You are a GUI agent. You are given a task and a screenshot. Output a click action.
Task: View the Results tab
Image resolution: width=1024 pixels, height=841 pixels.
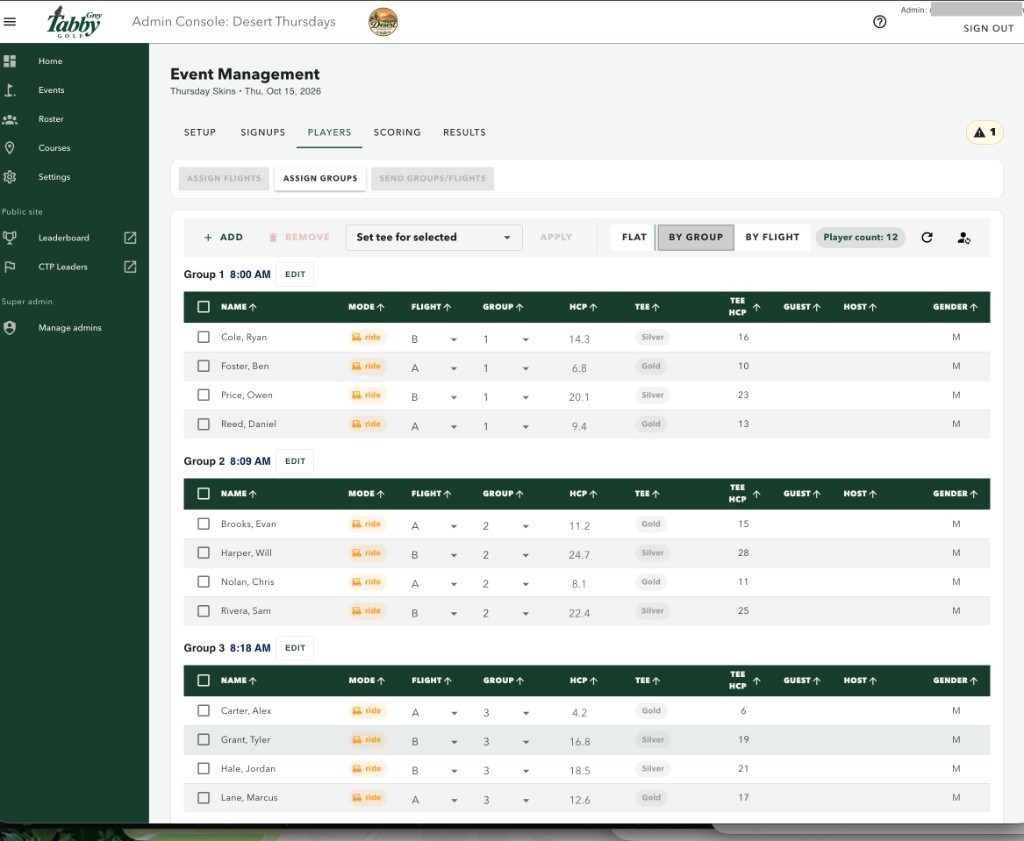click(x=464, y=133)
